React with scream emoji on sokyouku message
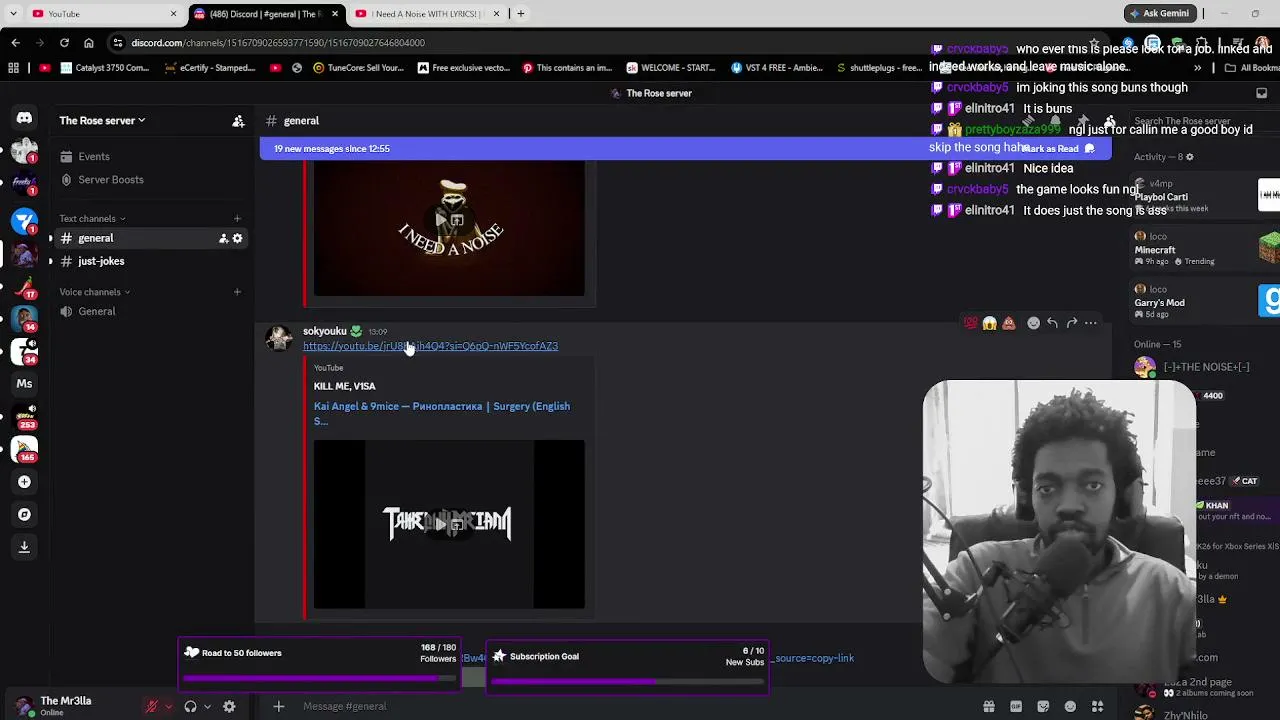This screenshot has width=1280, height=720. click(989, 323)
